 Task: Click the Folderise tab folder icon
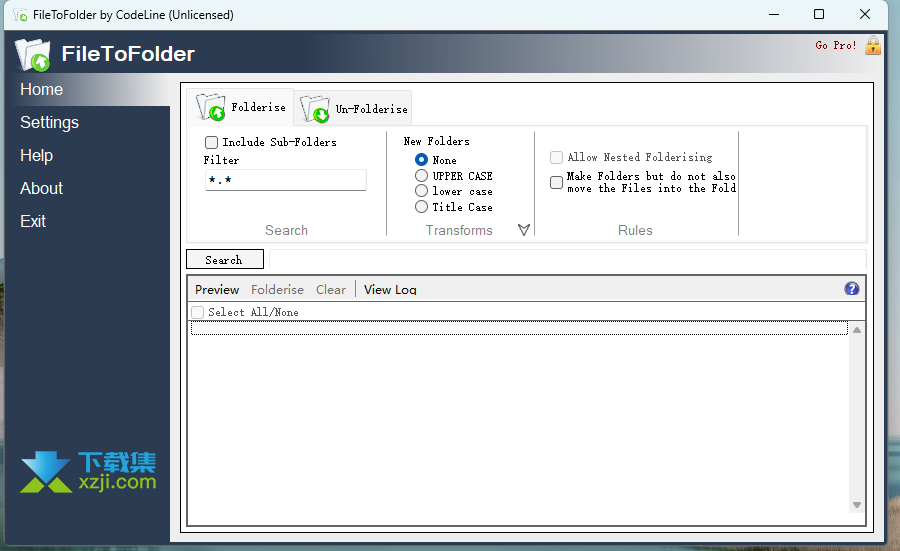(211, 107)
